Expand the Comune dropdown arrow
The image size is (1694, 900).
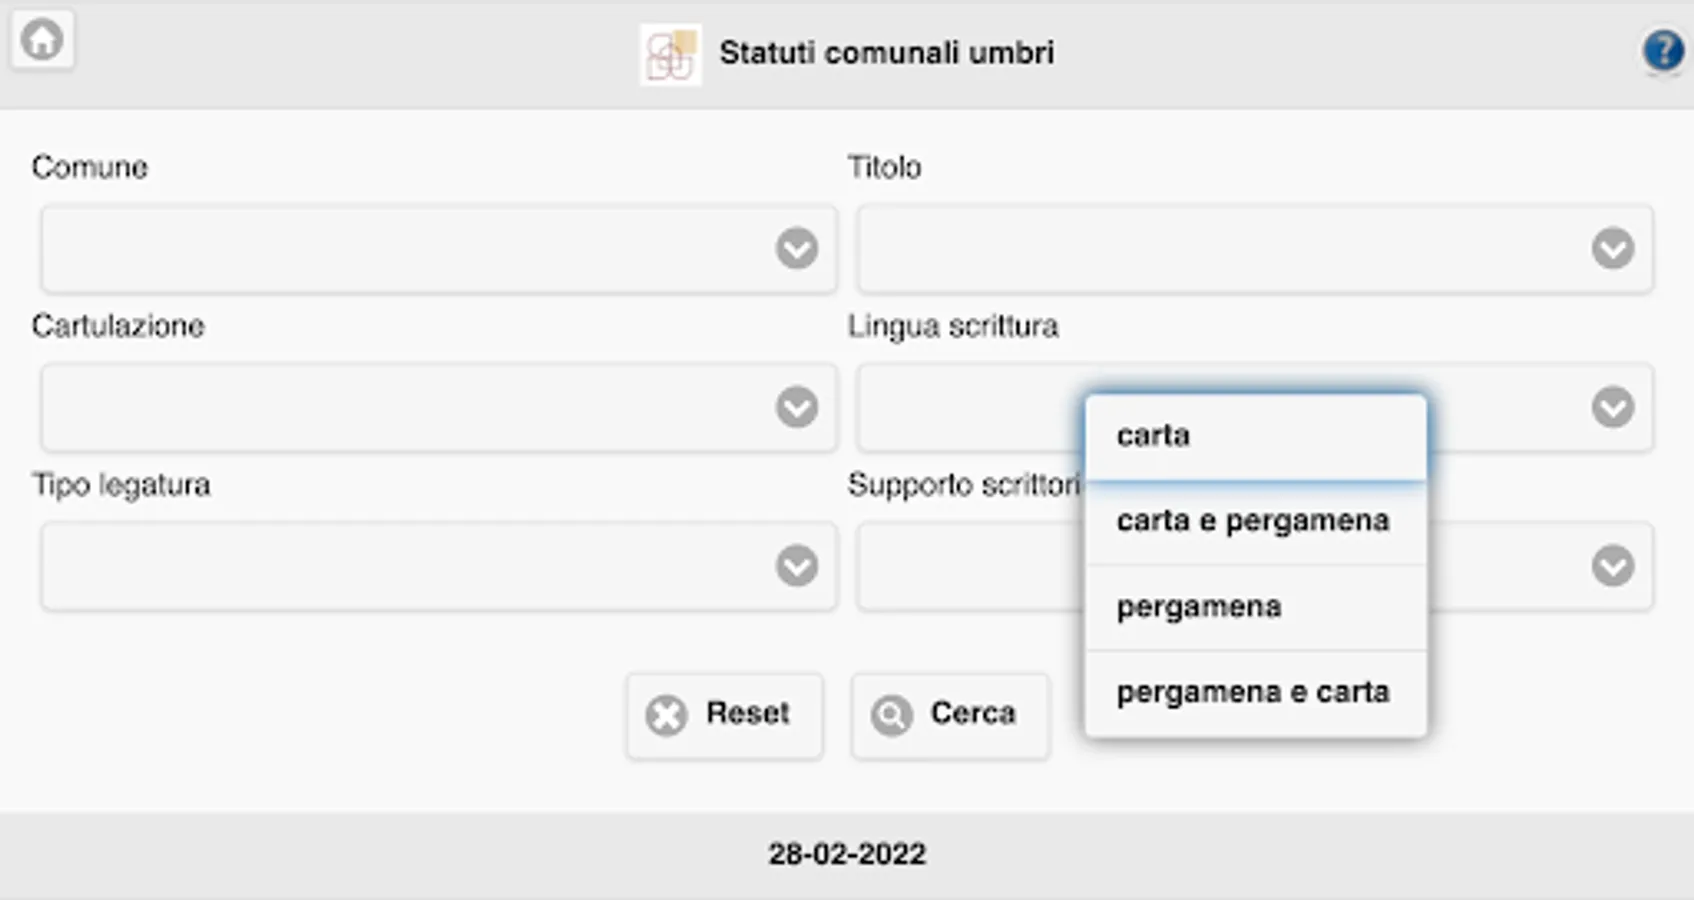pos(796,249)
